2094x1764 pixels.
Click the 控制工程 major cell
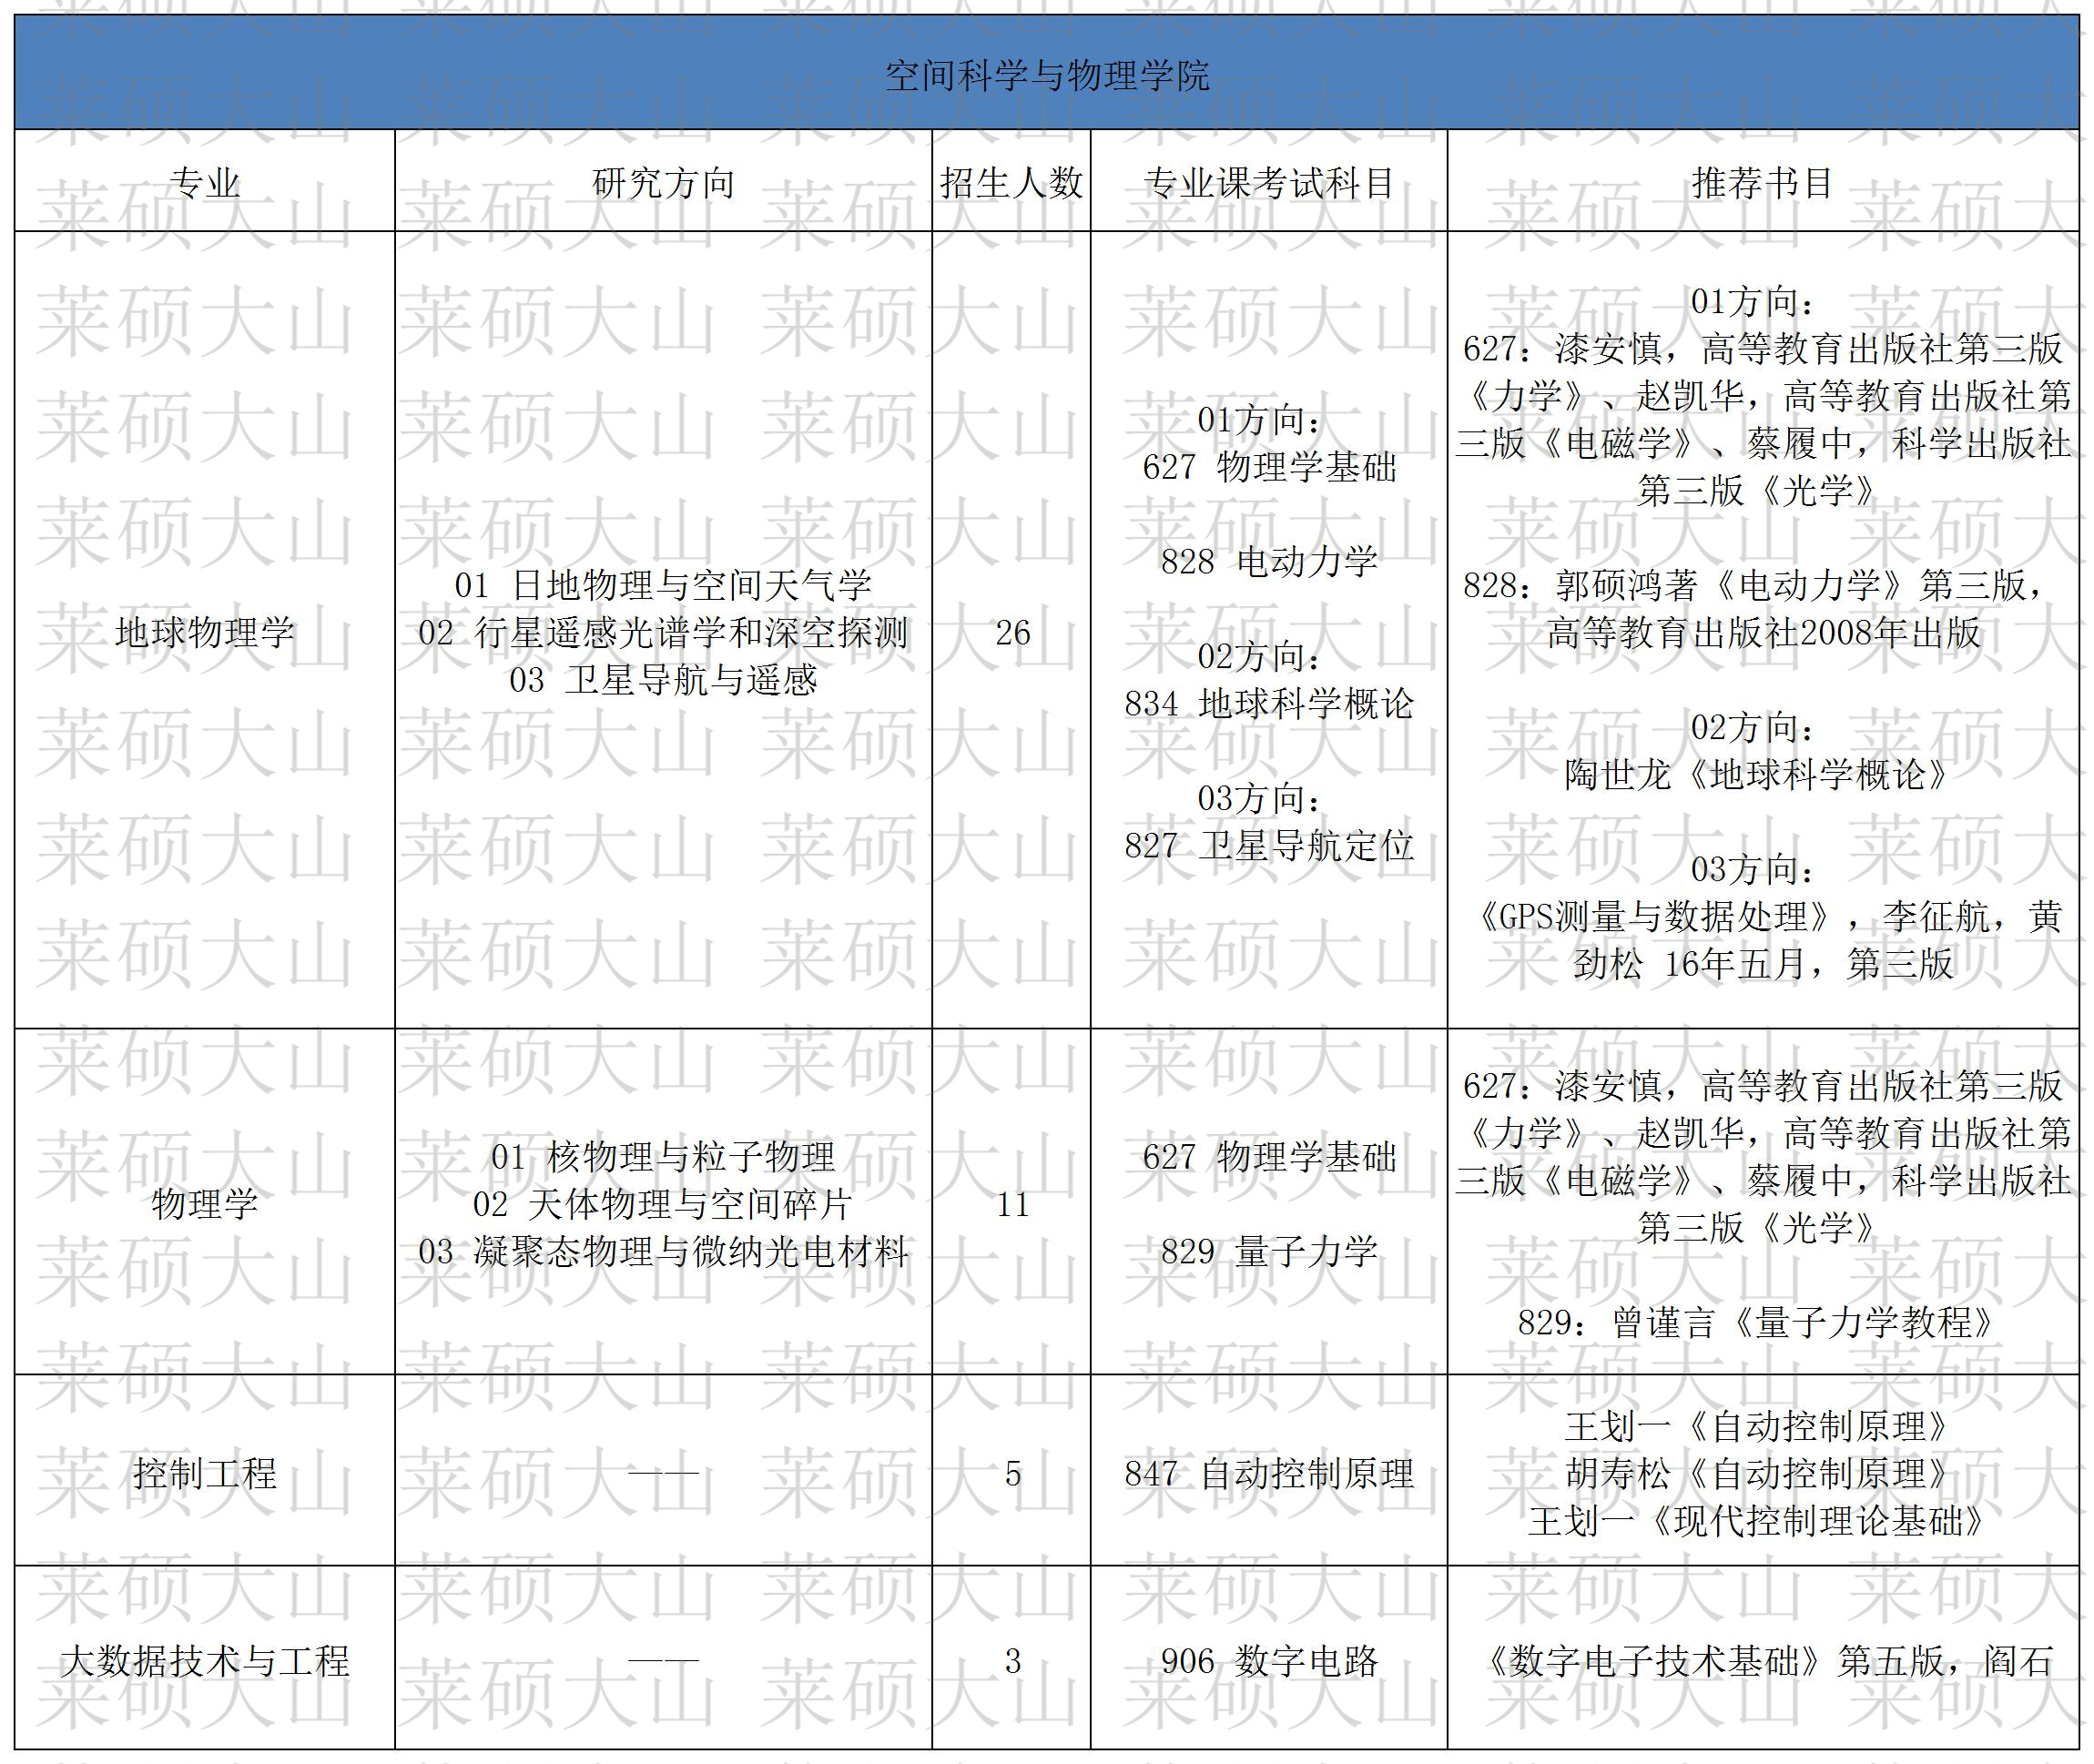pyautogui.click(x=205, y=1473)
